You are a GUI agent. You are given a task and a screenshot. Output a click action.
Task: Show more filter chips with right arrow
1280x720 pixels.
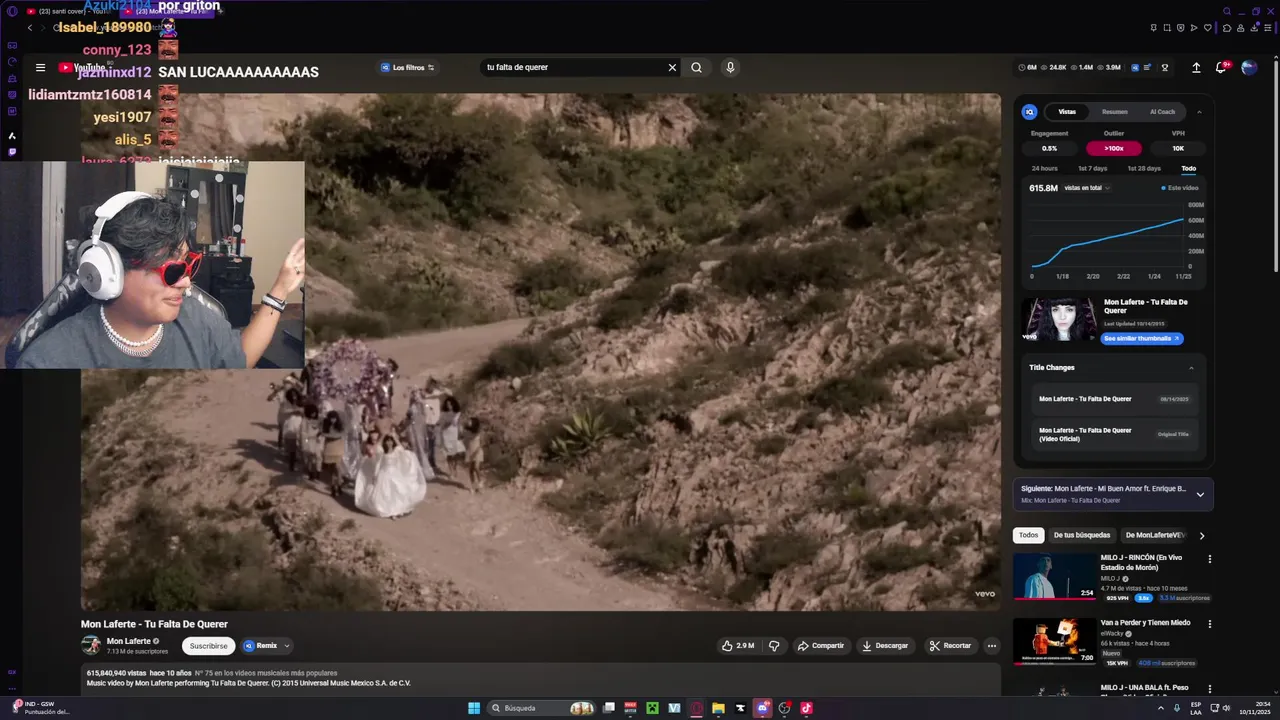(1202, 536)
